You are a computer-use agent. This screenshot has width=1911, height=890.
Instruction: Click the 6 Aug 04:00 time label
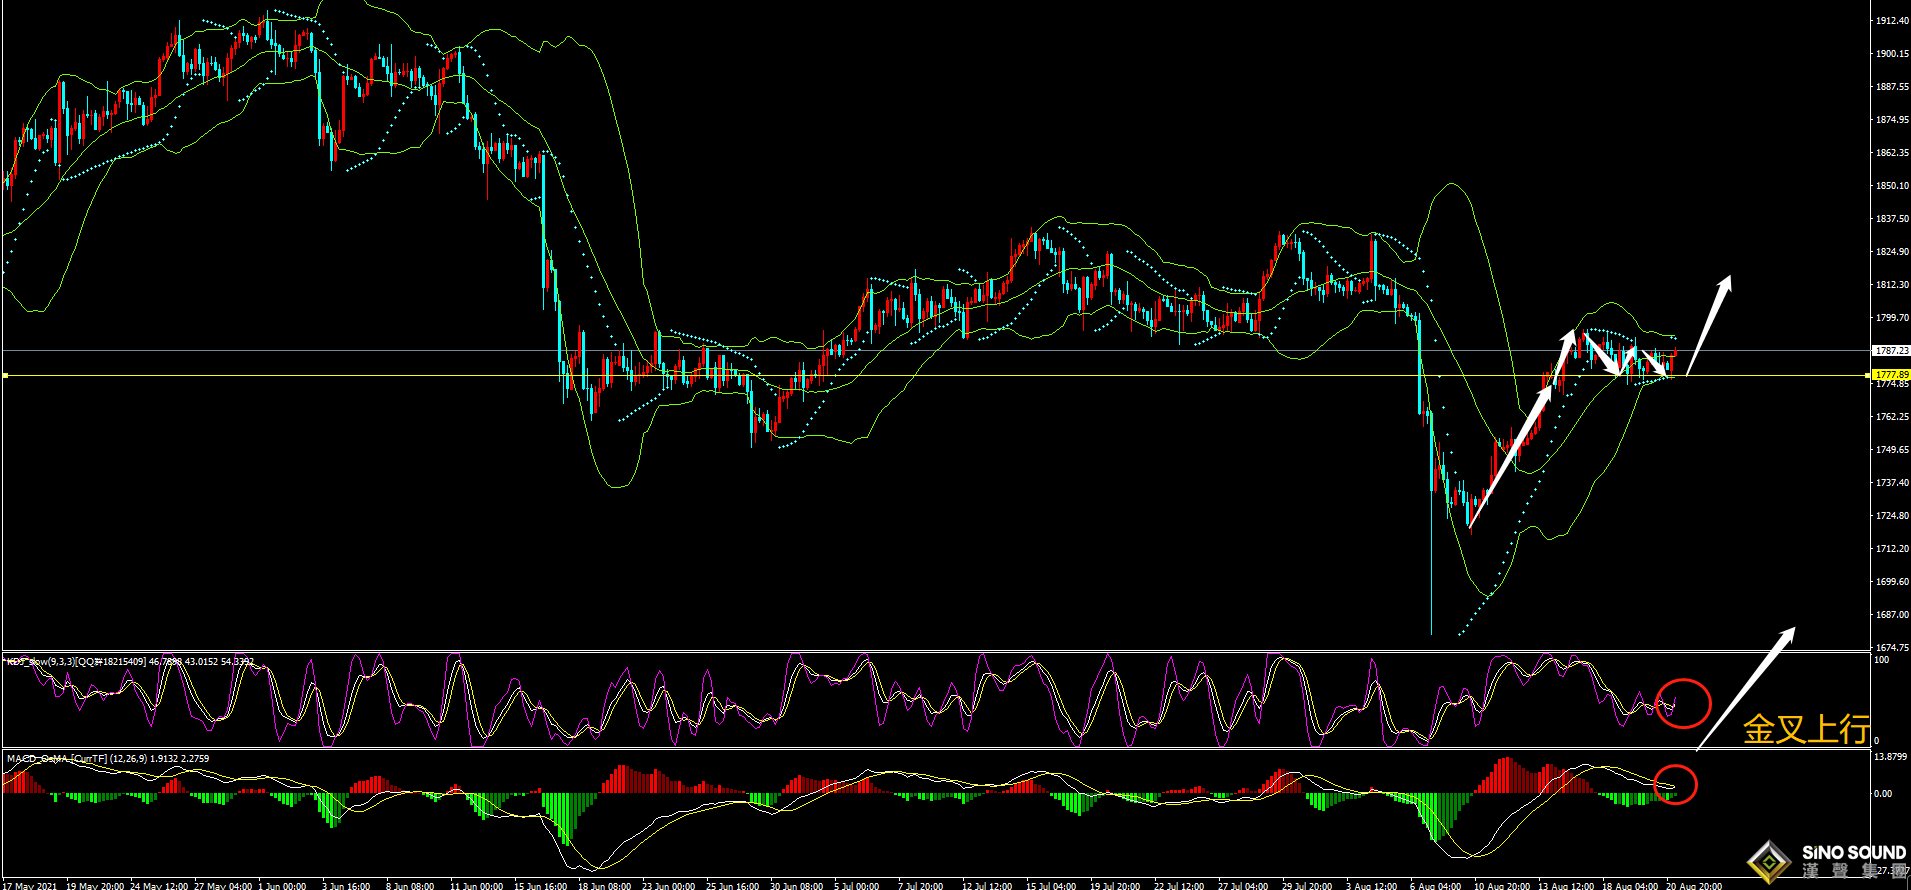pyautogui.click(x=1435, y=885)
